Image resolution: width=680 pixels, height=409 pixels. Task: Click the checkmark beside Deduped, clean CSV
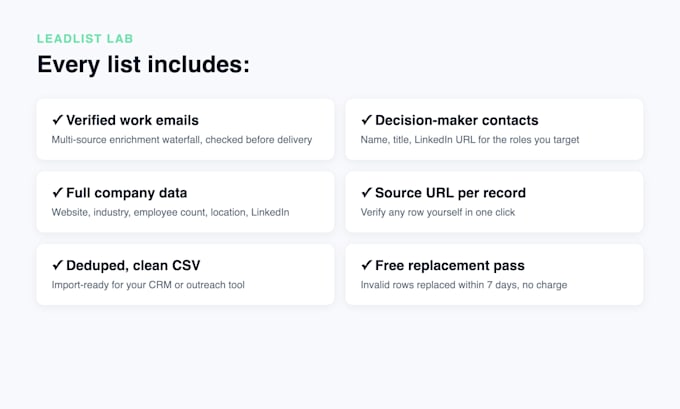pyautogui.click(x=58, y=265)
